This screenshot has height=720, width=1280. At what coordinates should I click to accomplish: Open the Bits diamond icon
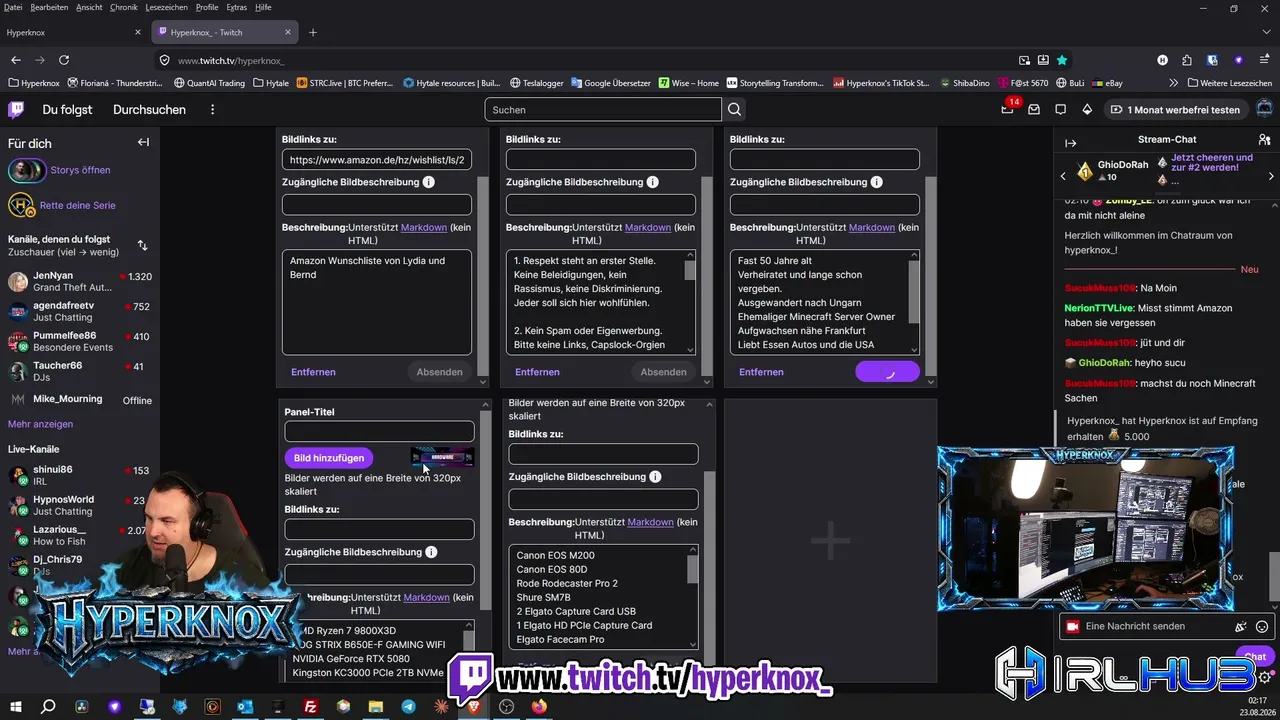point(1089,110)
